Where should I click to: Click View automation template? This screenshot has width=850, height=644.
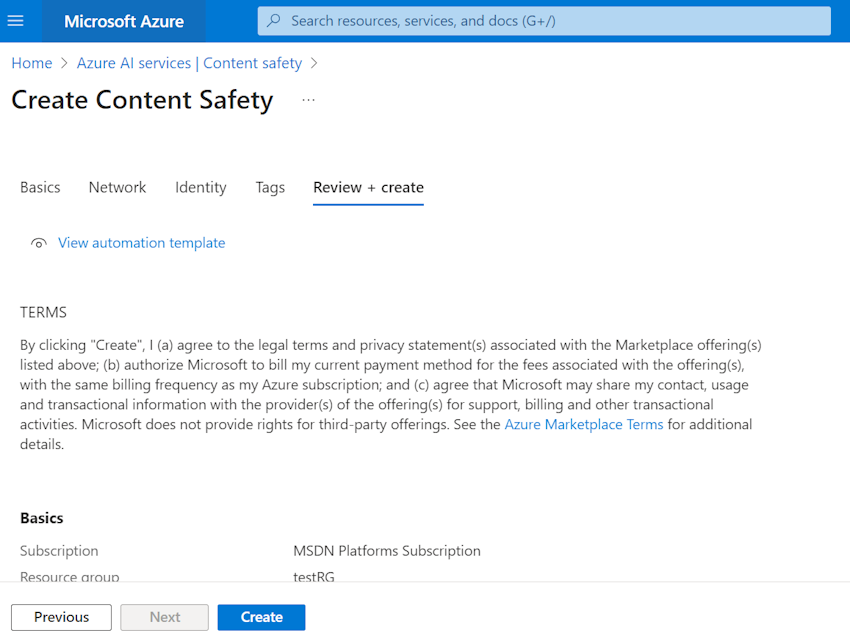click(x=141, y=243)
